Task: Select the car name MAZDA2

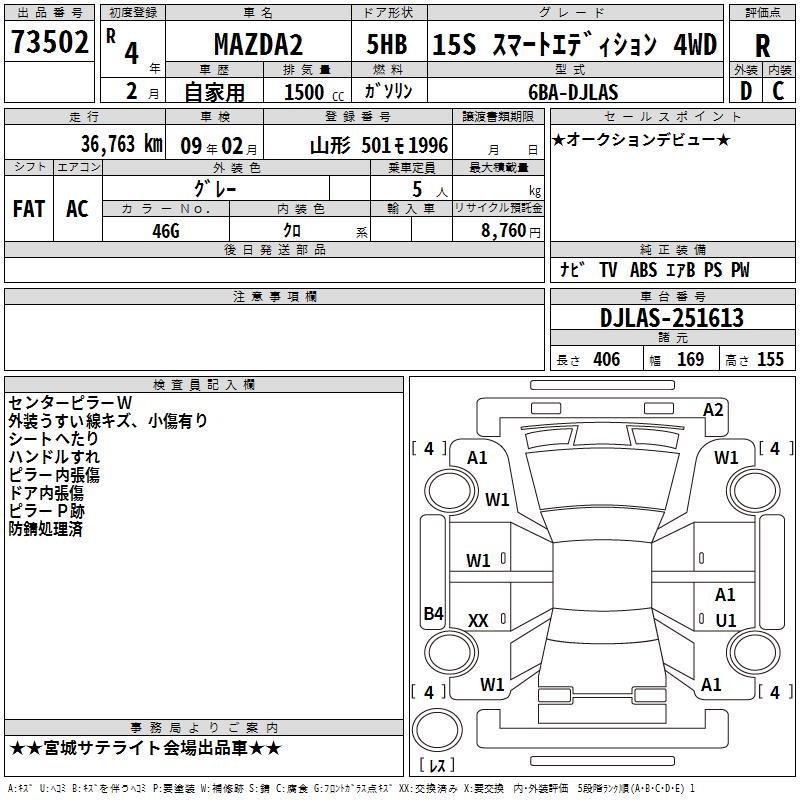Action: click(x=258, y=44)
